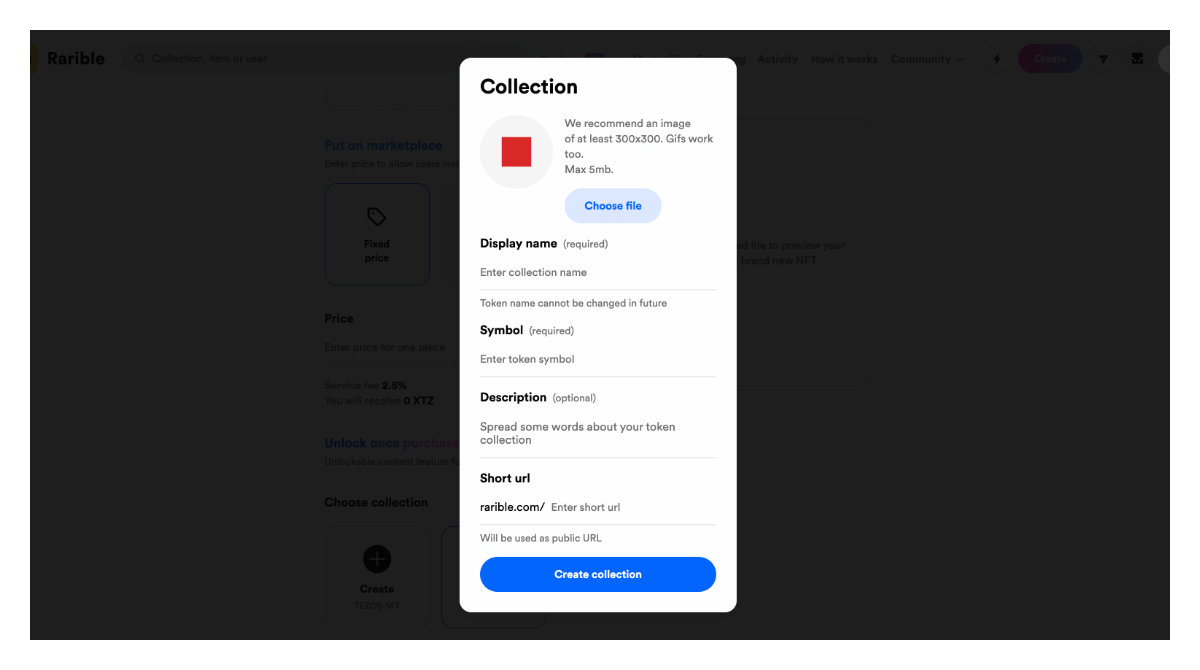Open the Tezos wallet funnel icon
The image size is (1200, 670).
[x=1103, y=59]
